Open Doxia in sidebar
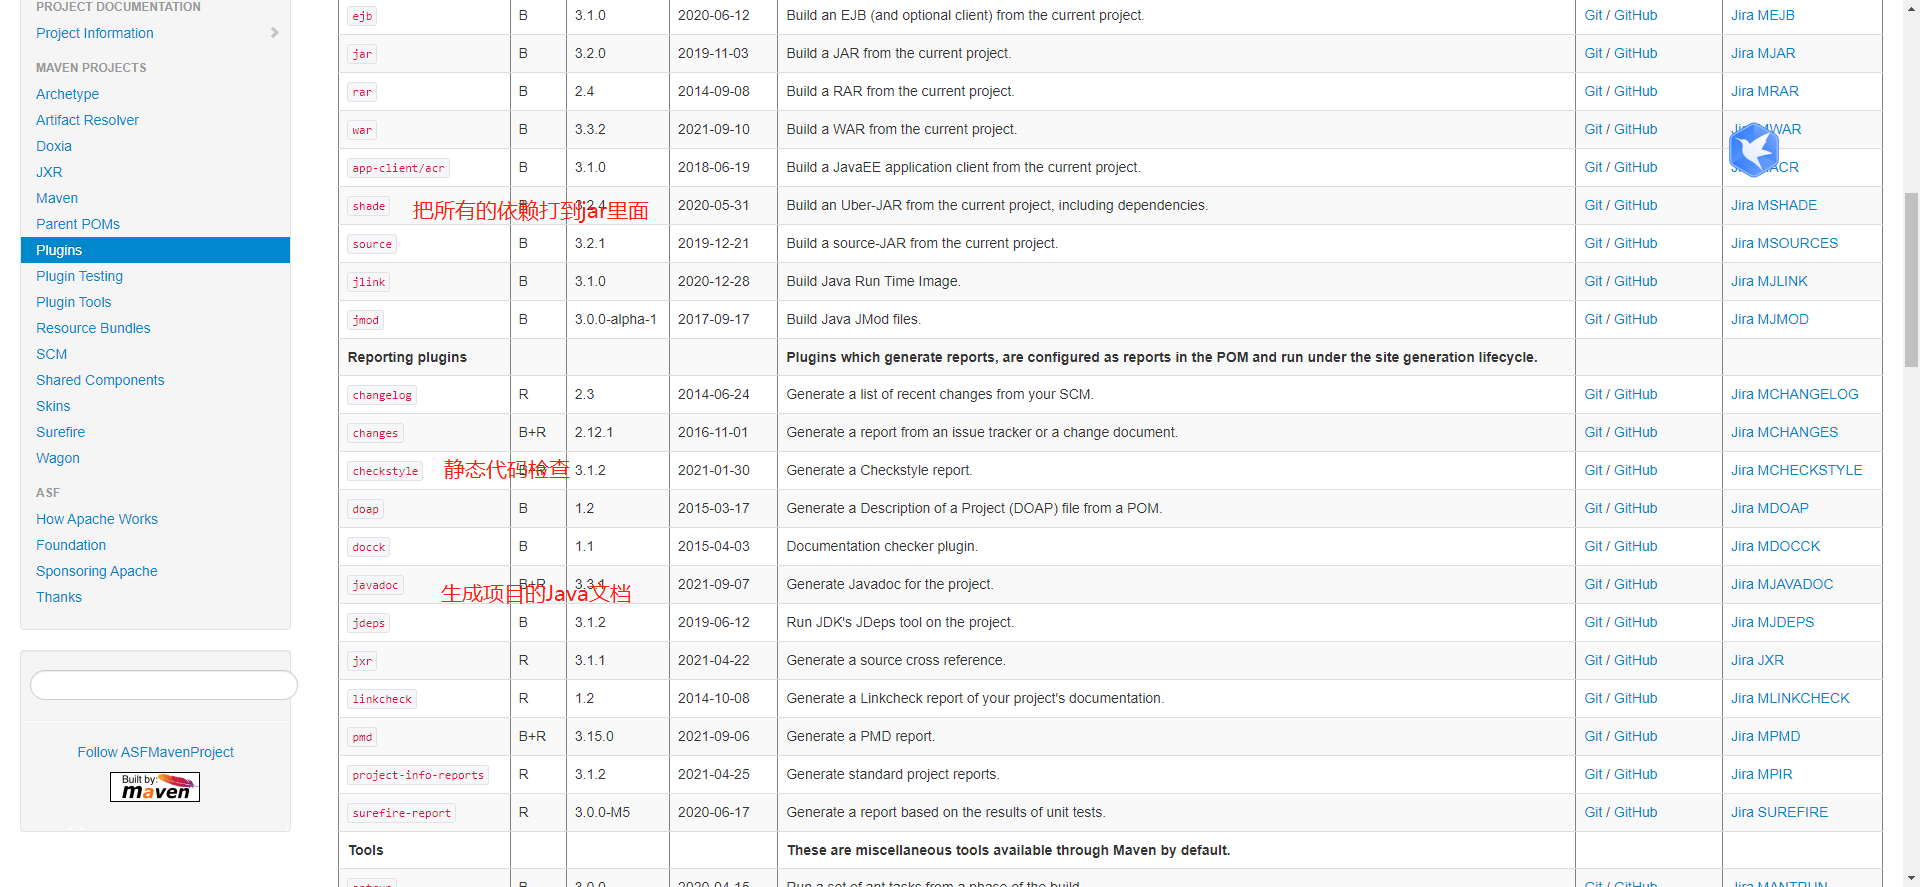Viewport: 1920px width, 887px height. tap(54, 146)
